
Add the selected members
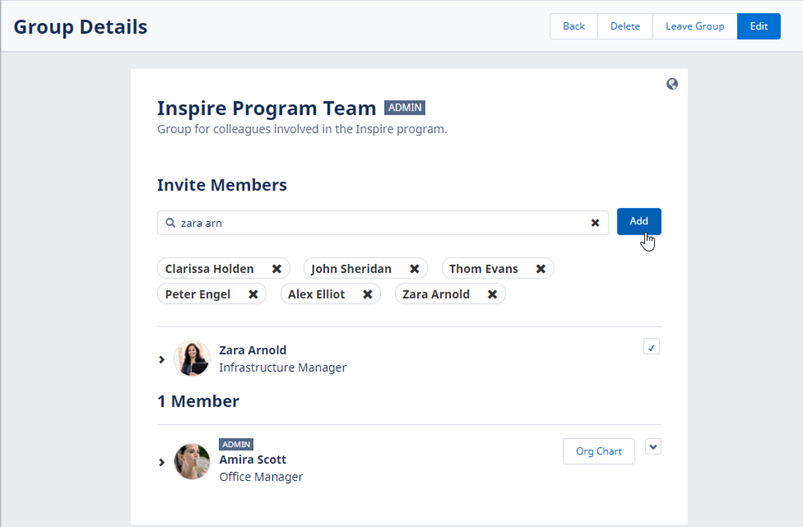[638, 221]
